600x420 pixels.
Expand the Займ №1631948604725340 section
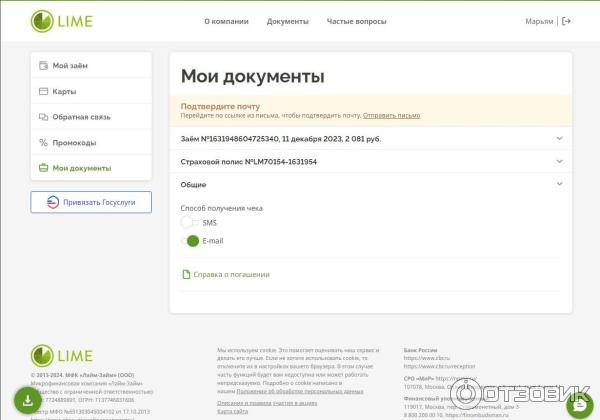(559, 139)
